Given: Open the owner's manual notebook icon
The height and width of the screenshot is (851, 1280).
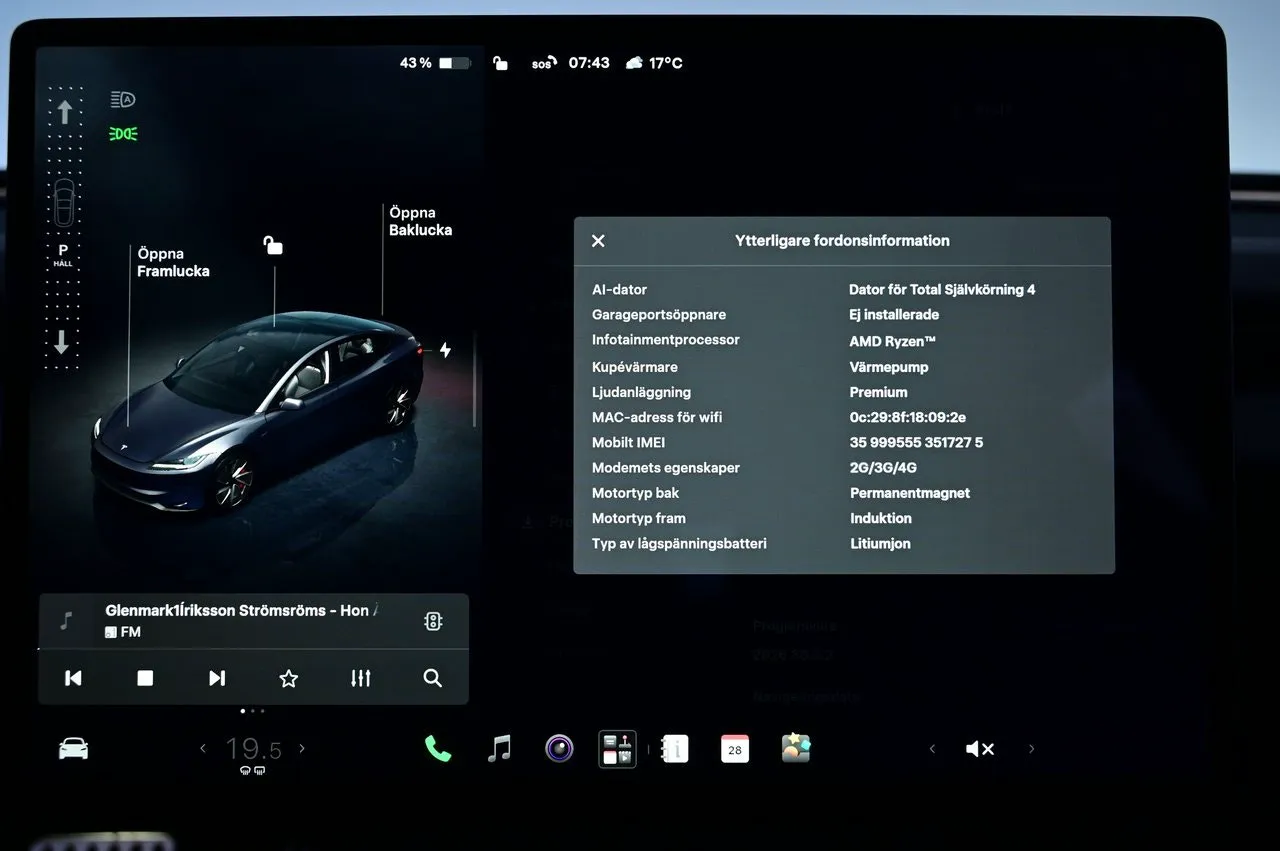Looking at the screenshot, I should pyautogui.click(x=675, y=748).
